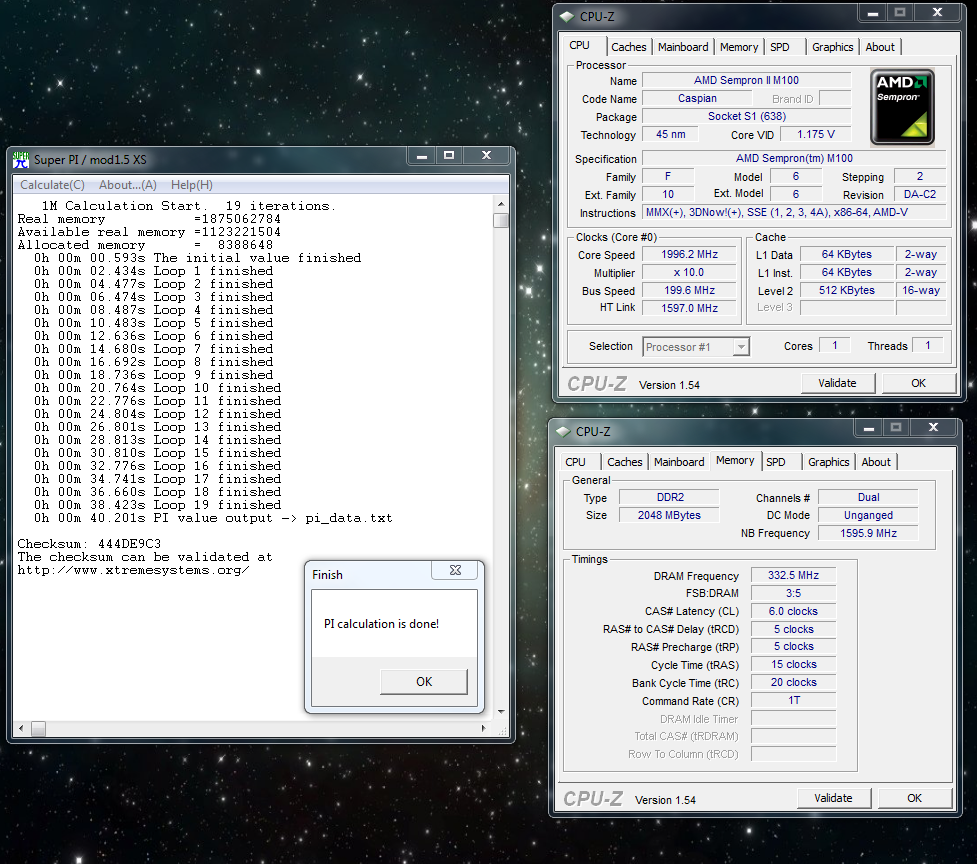The height and width of the screenshot is (864, 977).
Task: Click OK in top CPU-Z window
Action: point(918,383)
